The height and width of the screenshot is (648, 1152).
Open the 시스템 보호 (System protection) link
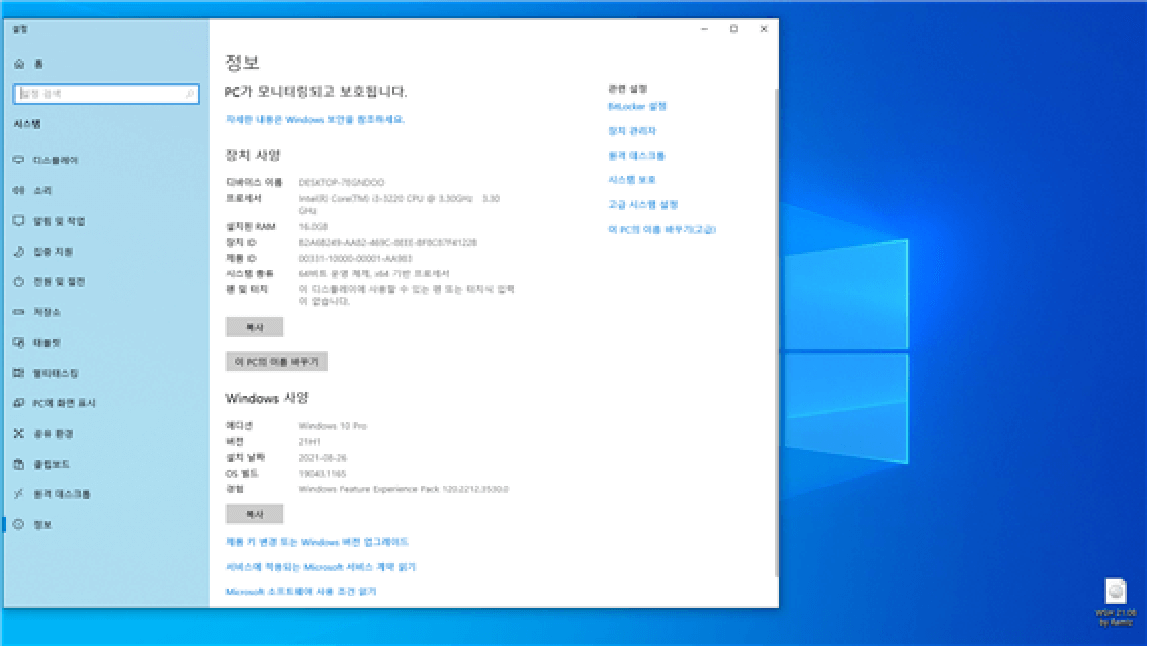[633, 180]
